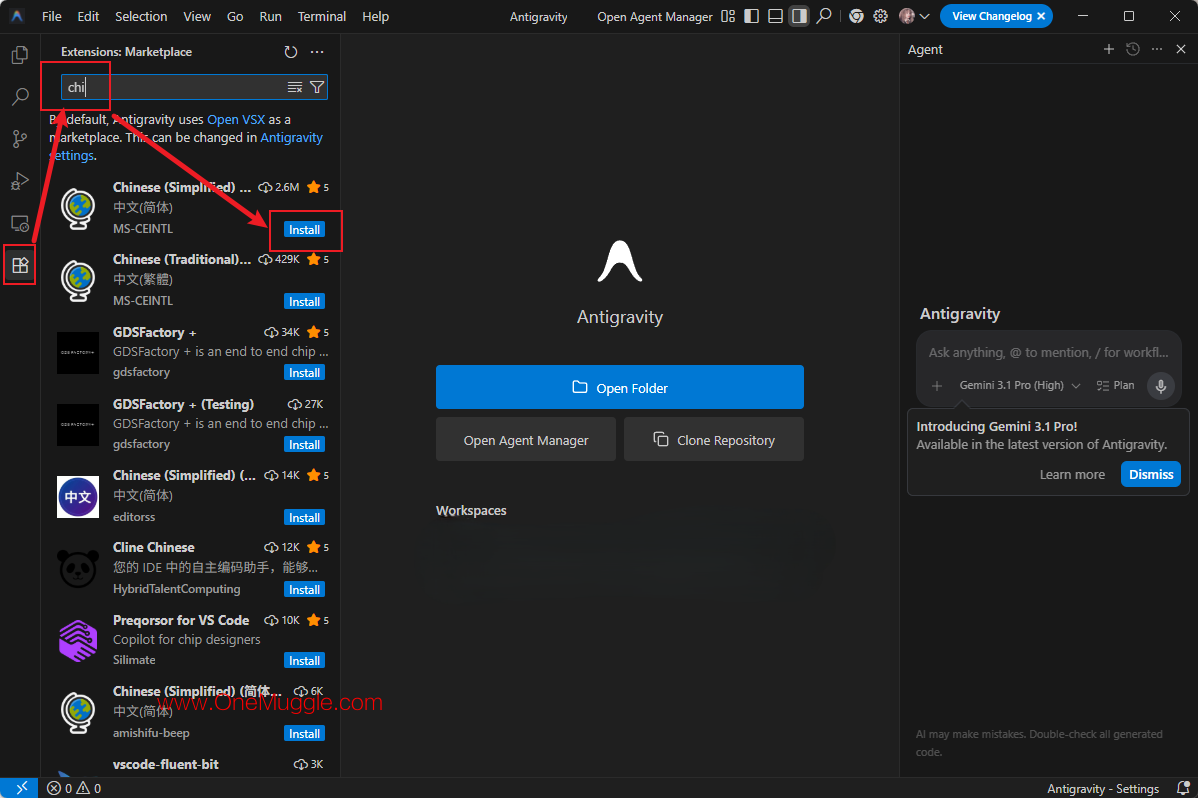Install Chinese (Traditional) language pack
The width and height of the screenshot is (1198, 798).
304,301
